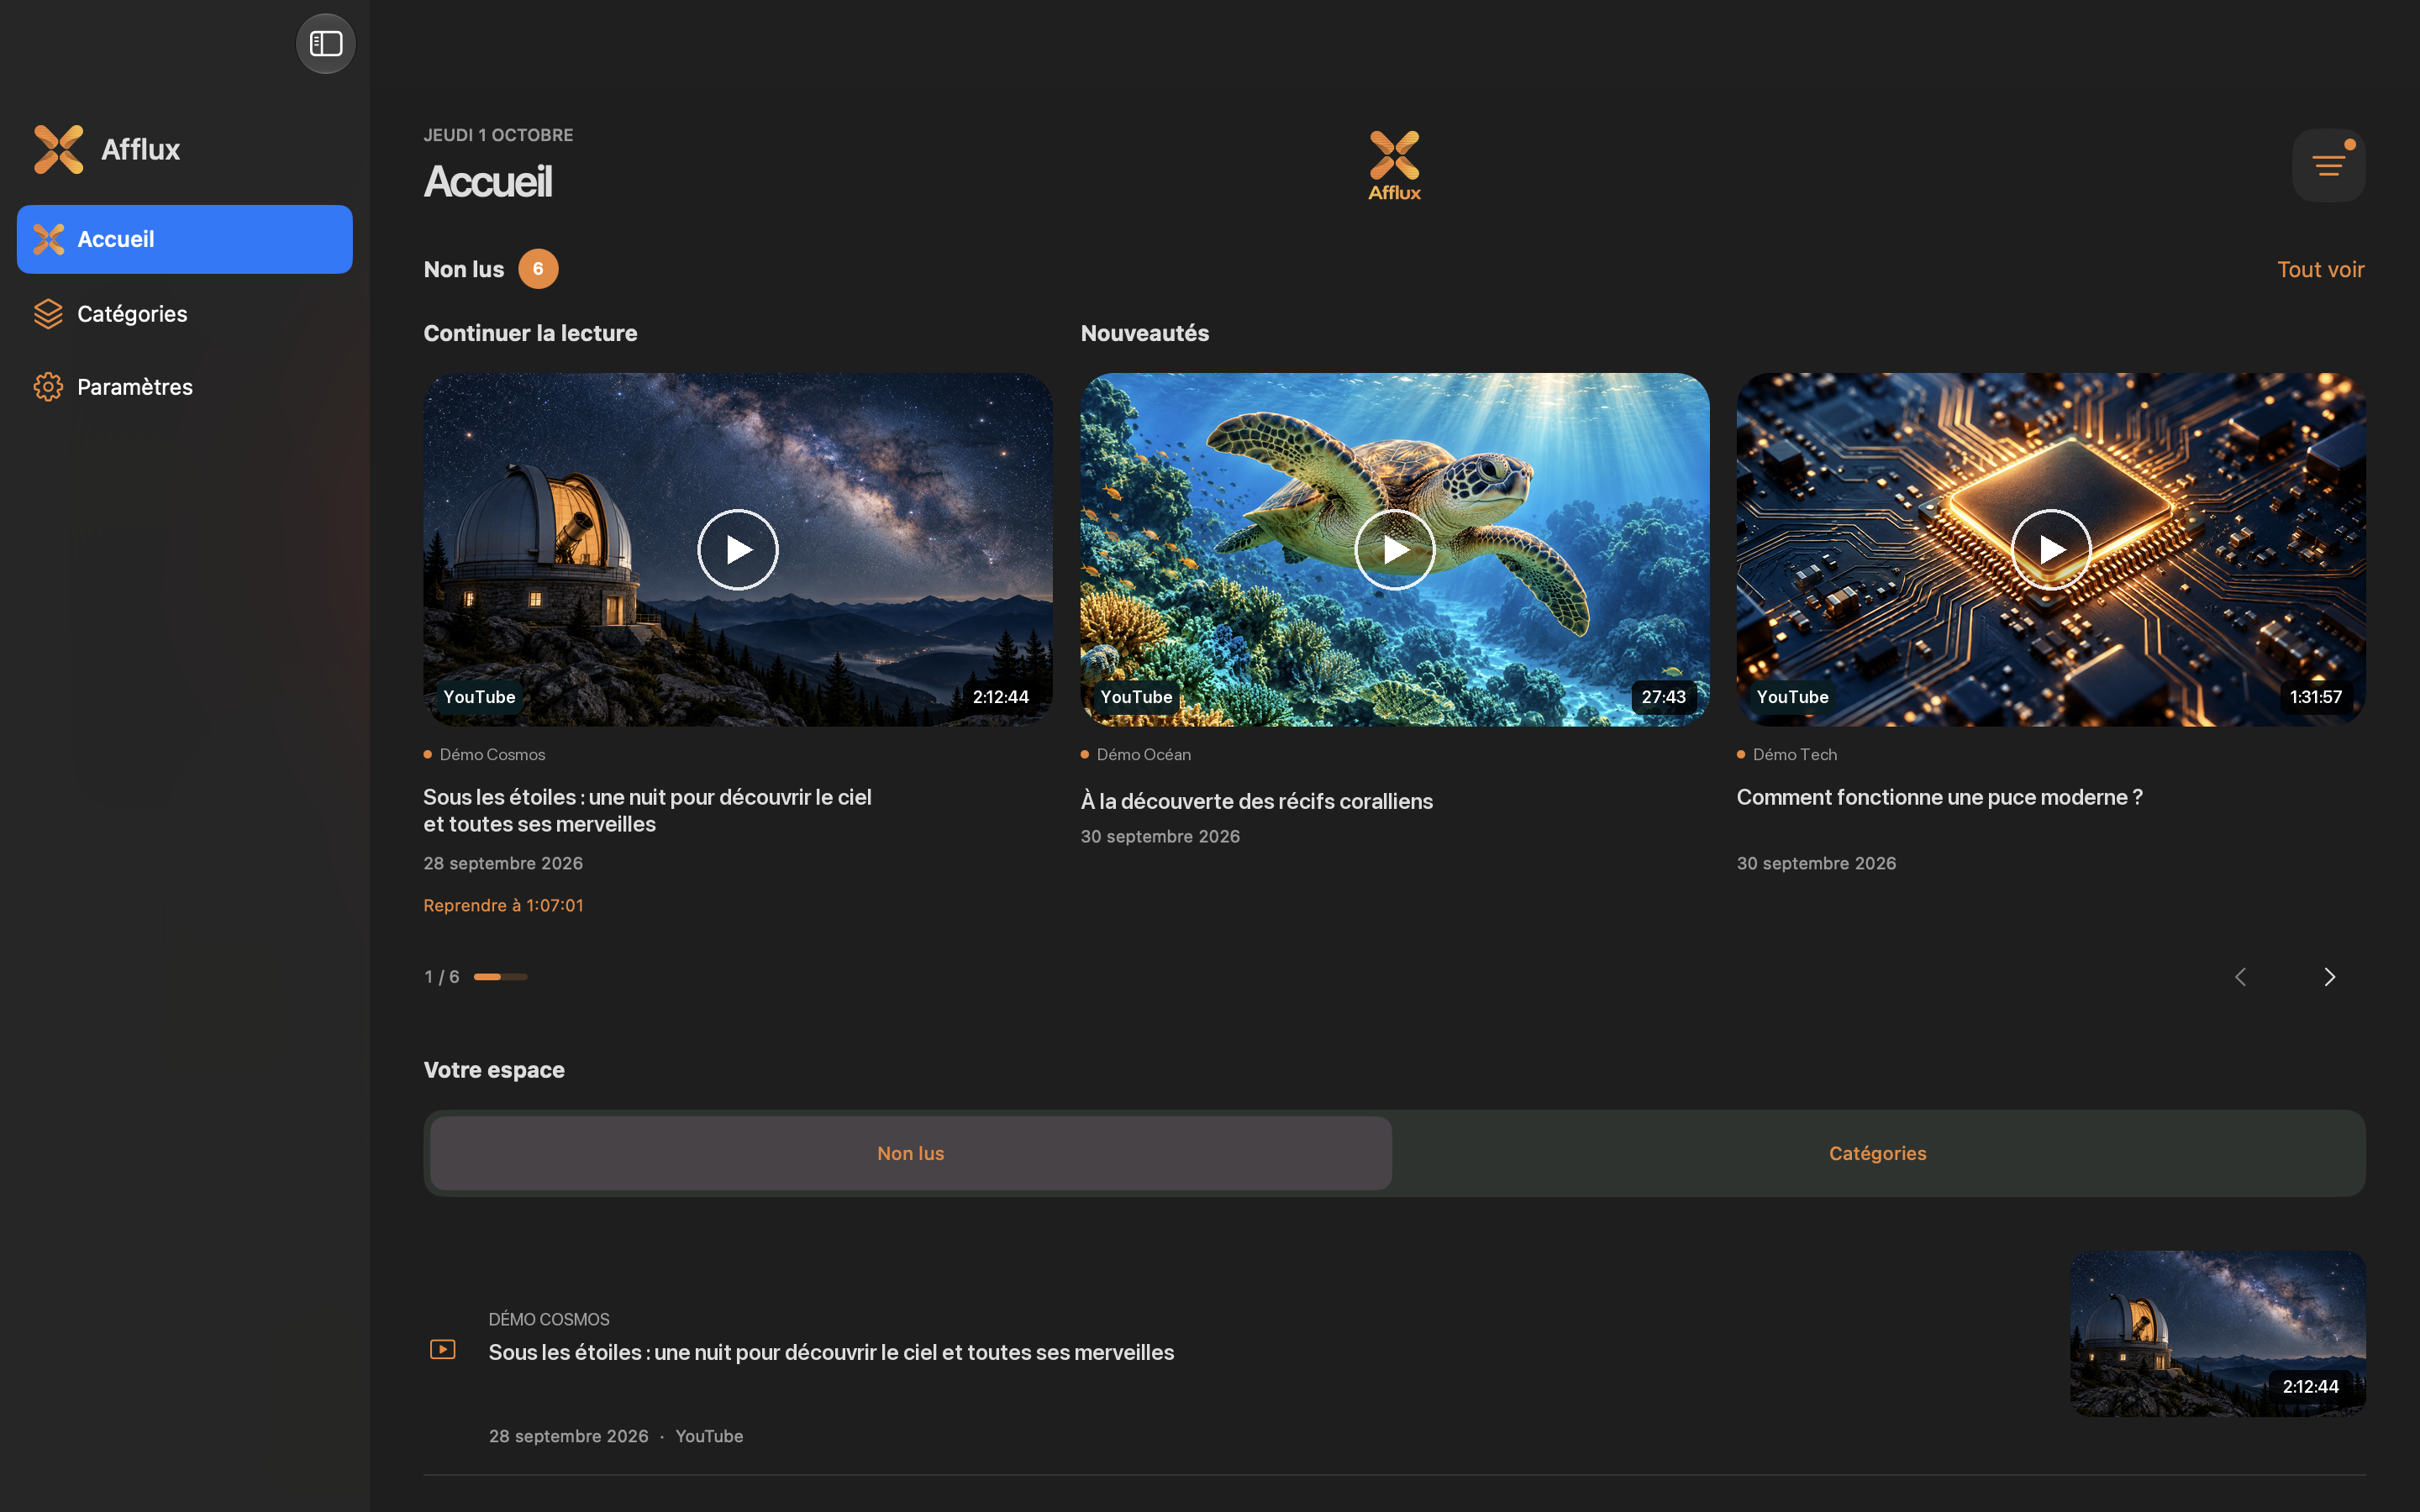Select the Non lus segment tab
The width and height of the screenshot is (2420, 1512).
[x=911, y=1153]
